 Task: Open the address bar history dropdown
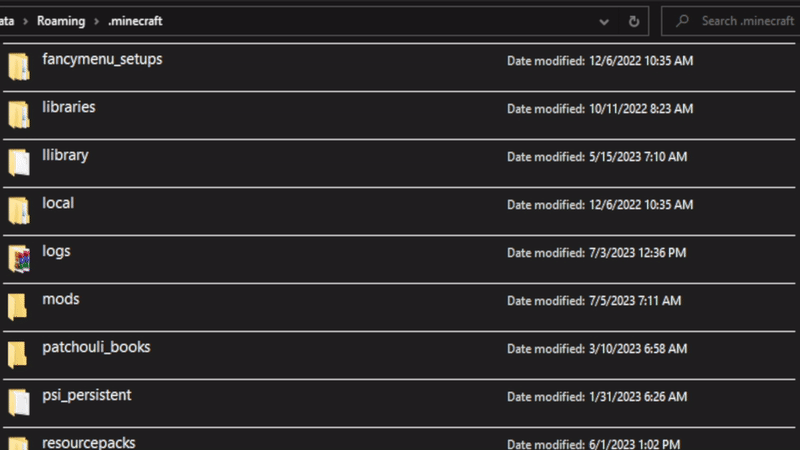click(x=604, y=21)
